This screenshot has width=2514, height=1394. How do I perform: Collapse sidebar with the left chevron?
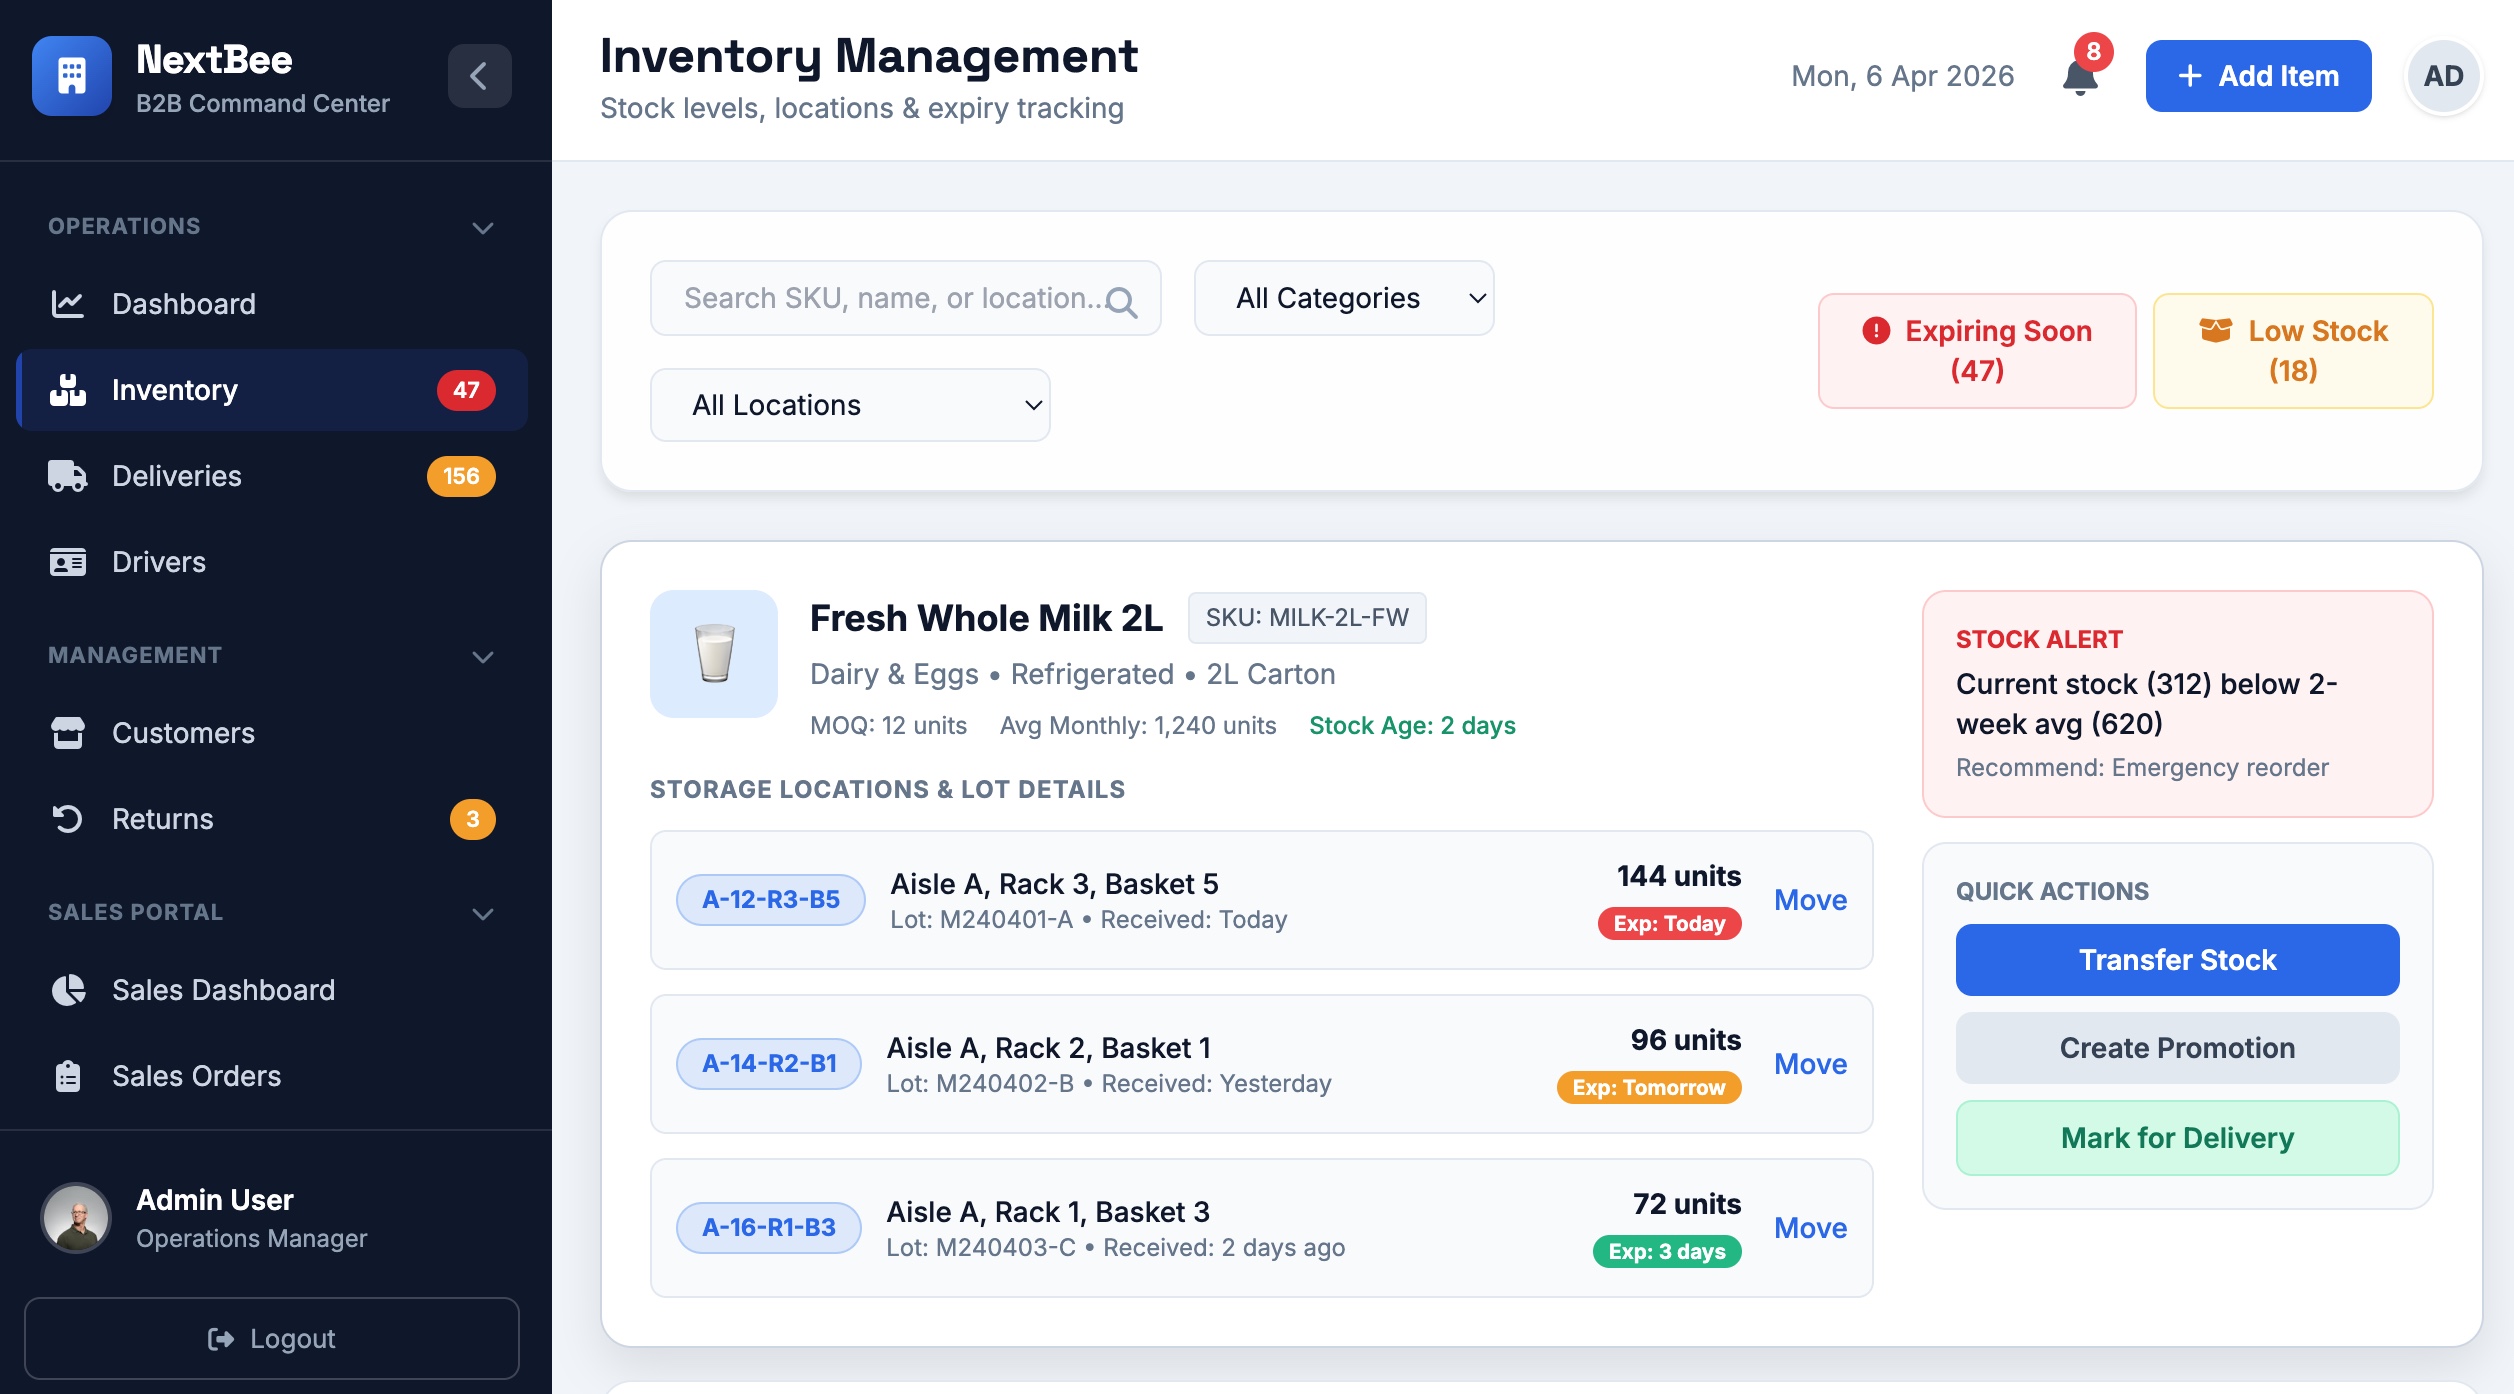click(x=479, y=76)
